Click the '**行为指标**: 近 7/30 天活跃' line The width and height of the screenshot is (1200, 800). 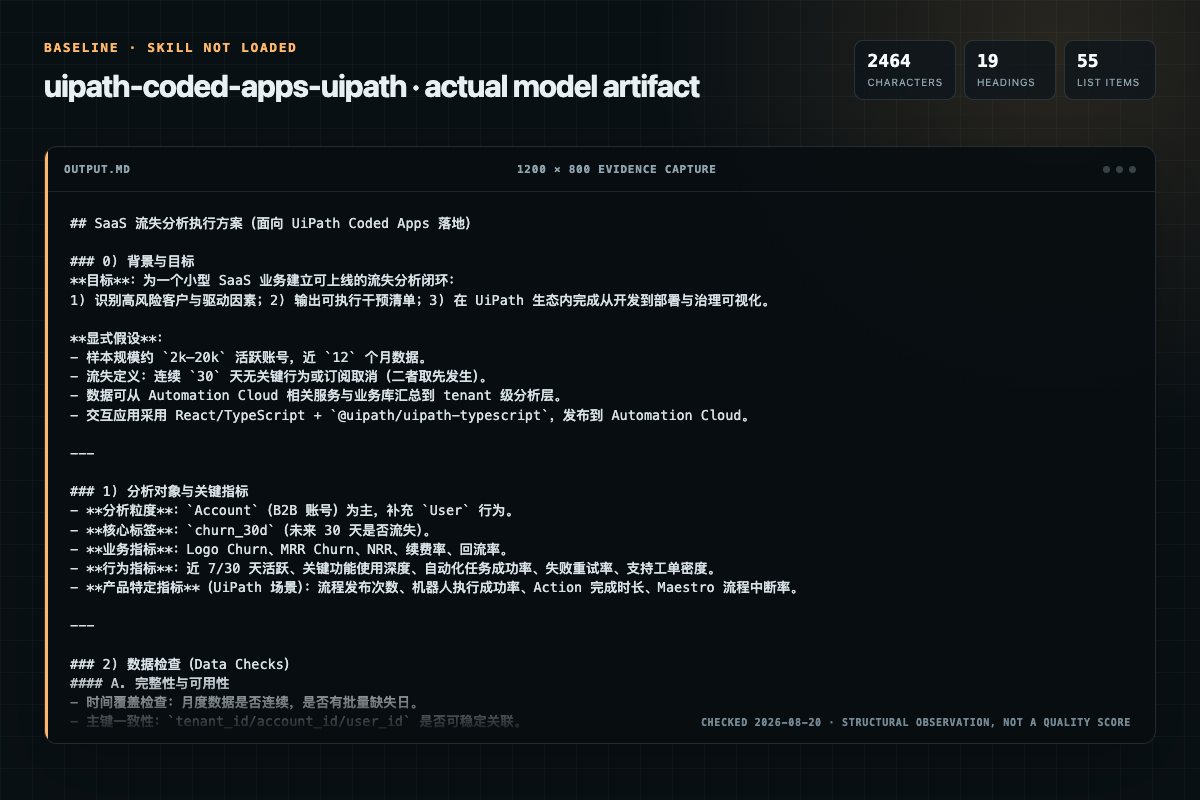click(x=395, y=568)
